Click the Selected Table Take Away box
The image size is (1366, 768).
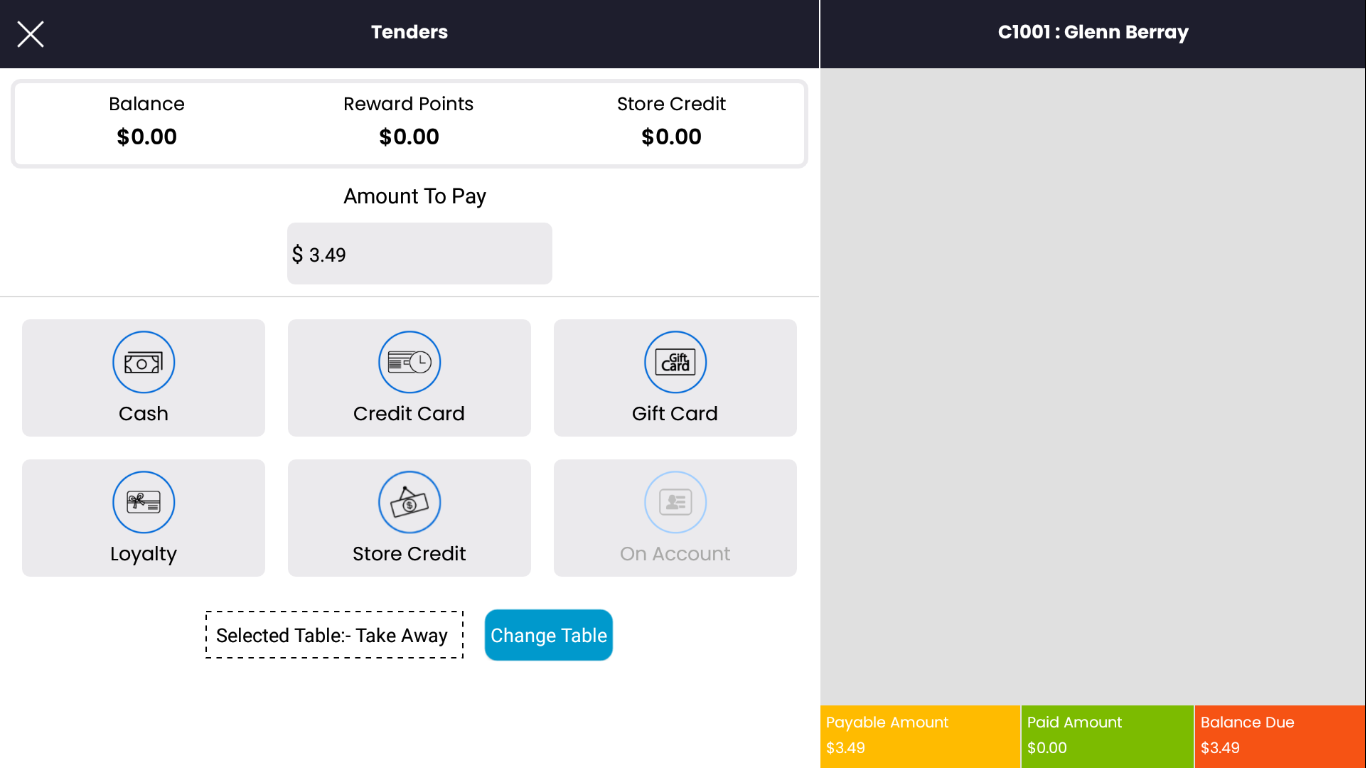point(334,635)
